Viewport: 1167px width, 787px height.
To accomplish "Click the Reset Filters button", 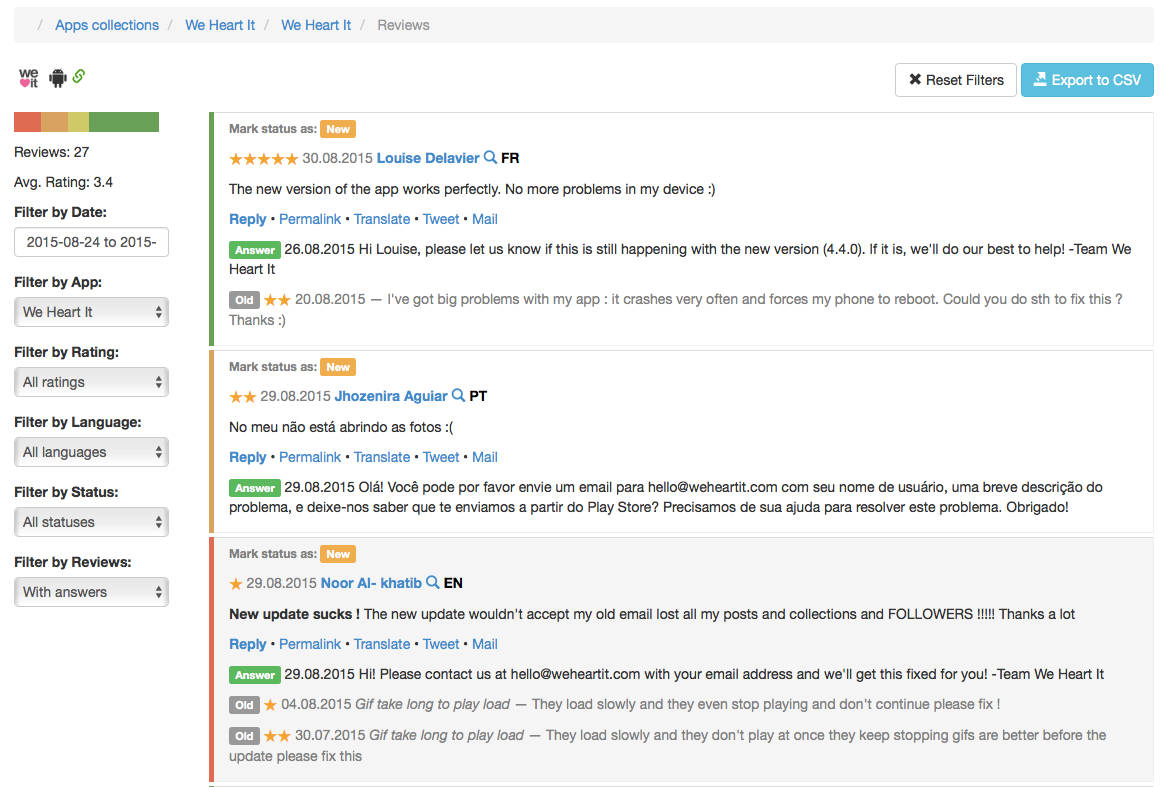I will [x=955, y=80].
